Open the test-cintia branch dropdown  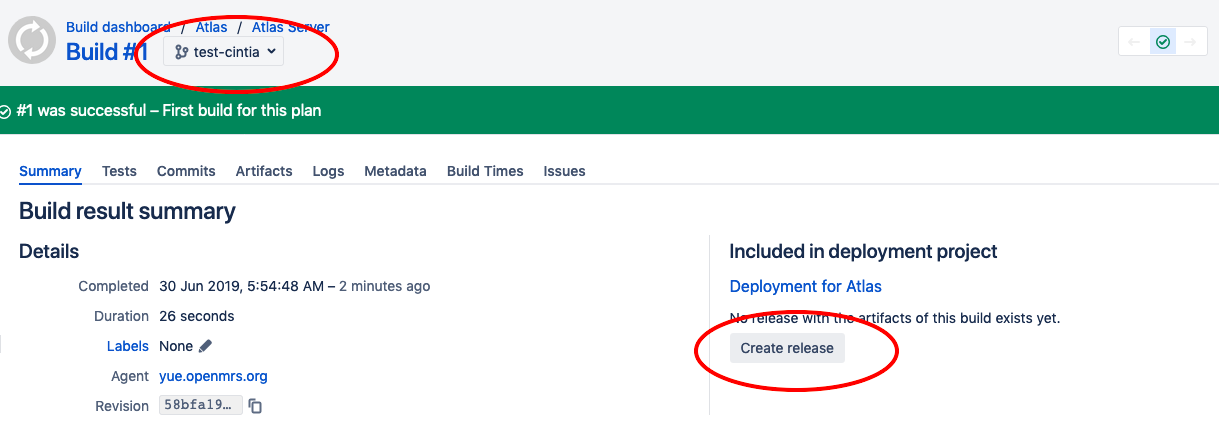(x=224, y=52)
